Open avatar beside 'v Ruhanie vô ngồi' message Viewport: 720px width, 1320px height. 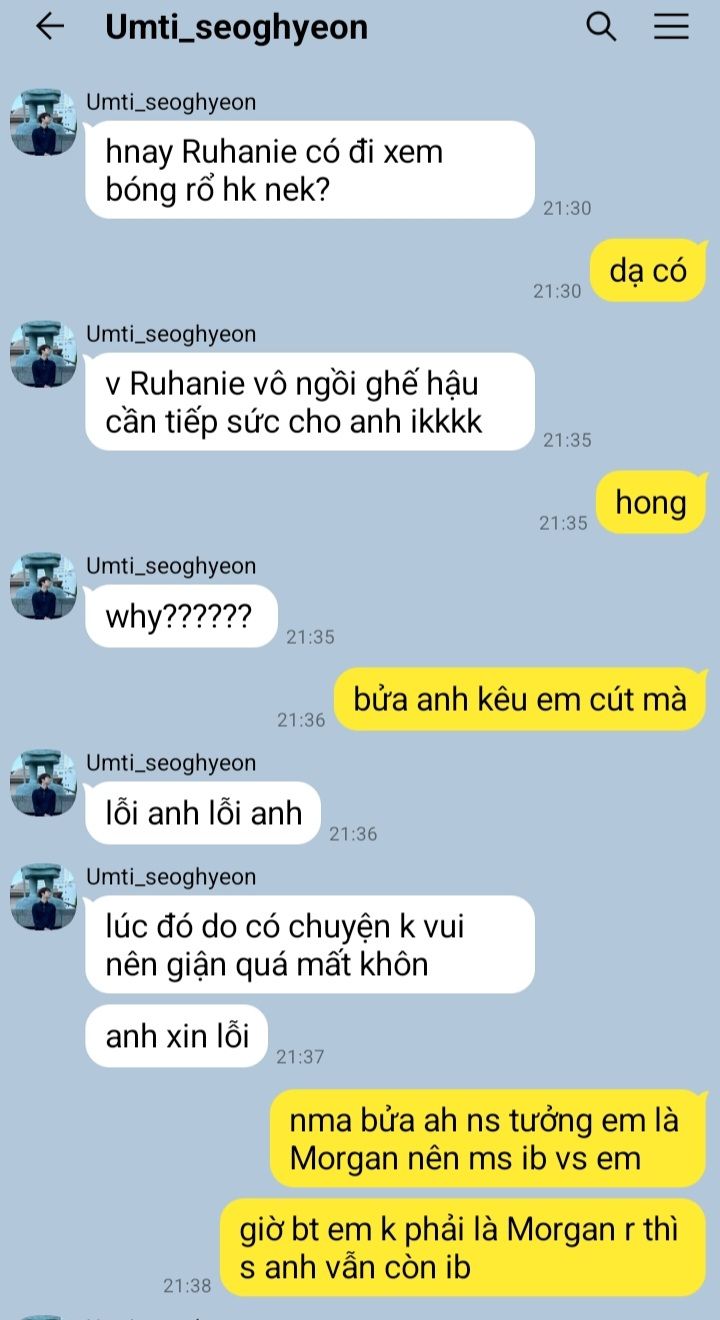point(43,354)
